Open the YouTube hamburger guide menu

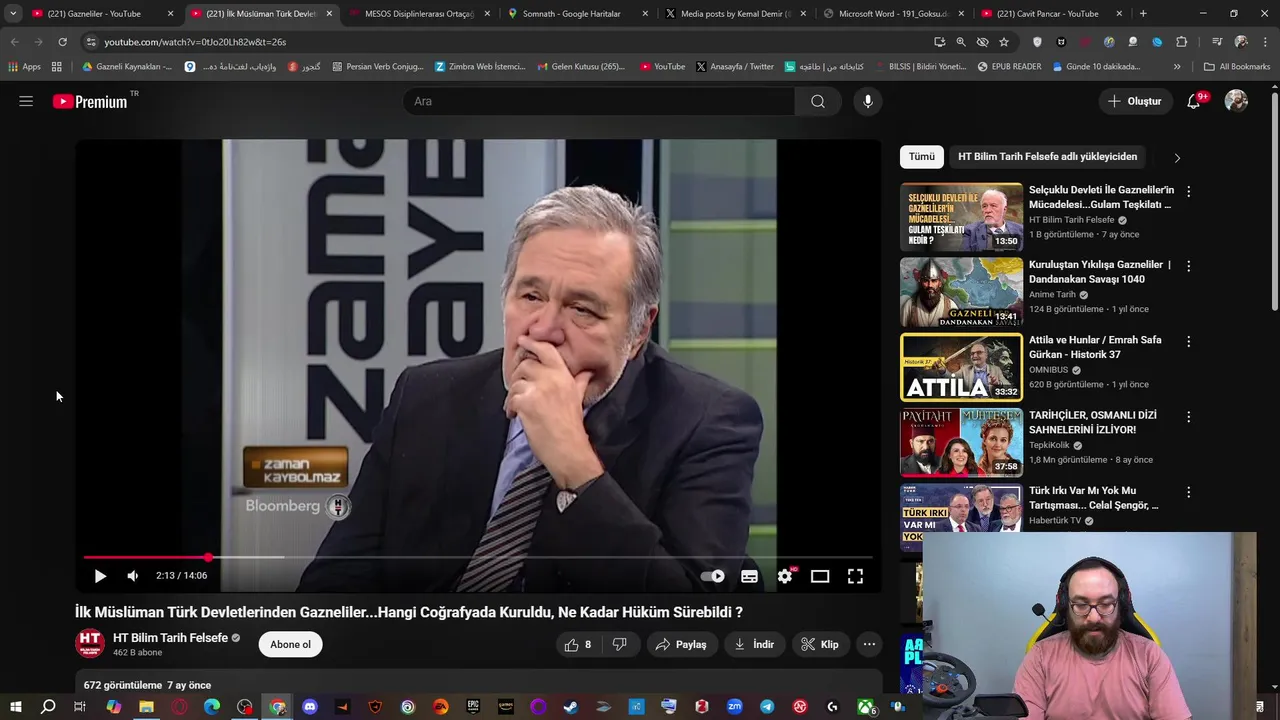pos(26,101)
